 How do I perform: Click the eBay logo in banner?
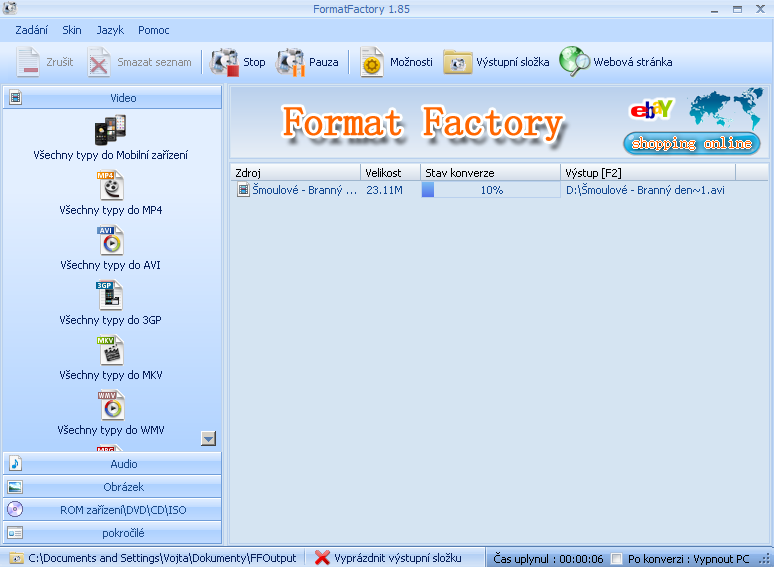[651, 110]
